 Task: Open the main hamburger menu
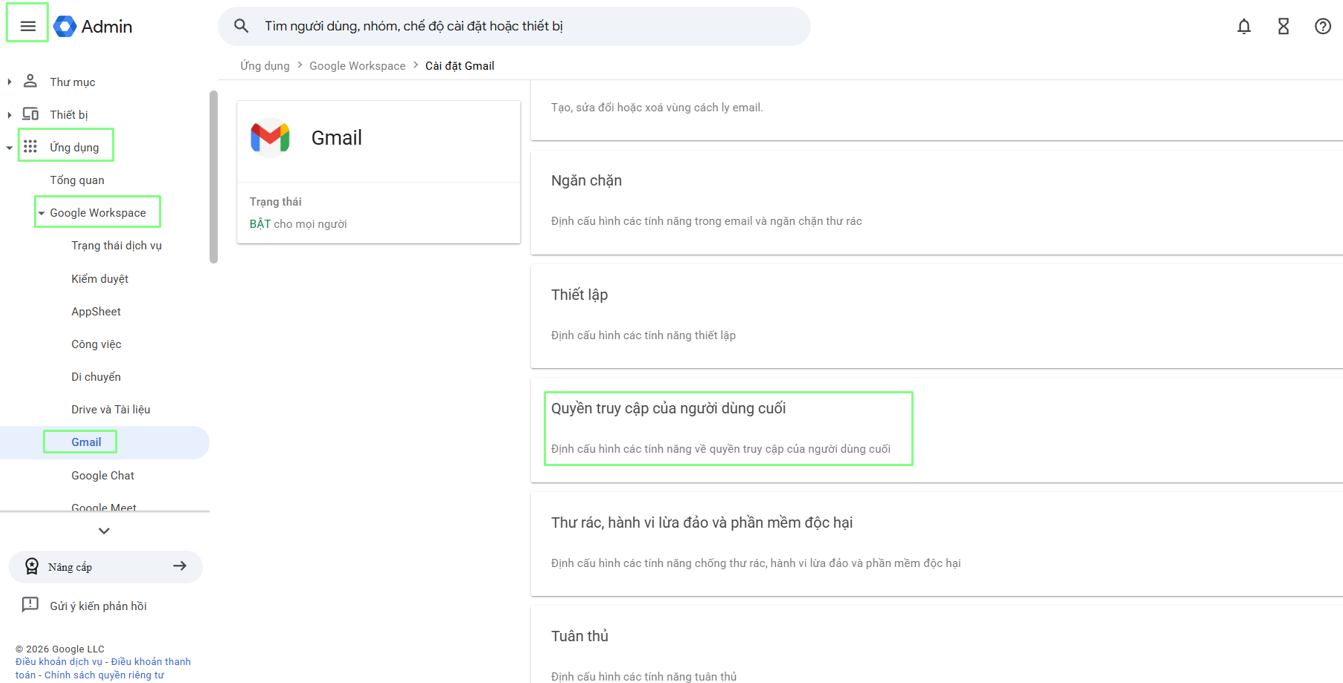tap(28, 26)
